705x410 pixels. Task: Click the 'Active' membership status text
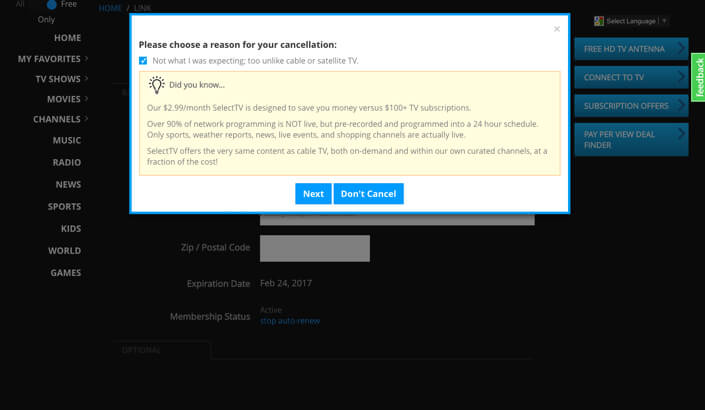pyautogui.click(x=271, y=310)
